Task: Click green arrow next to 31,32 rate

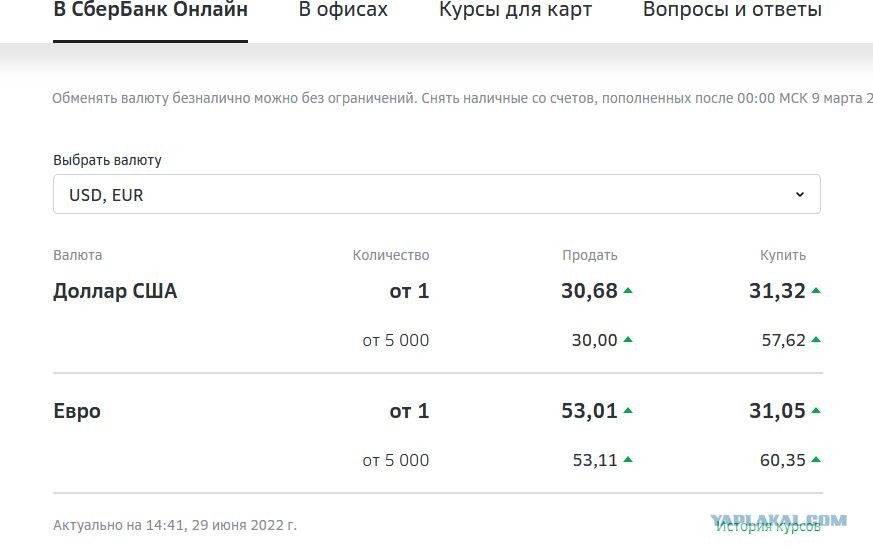Action: click(x=816, y=291)
